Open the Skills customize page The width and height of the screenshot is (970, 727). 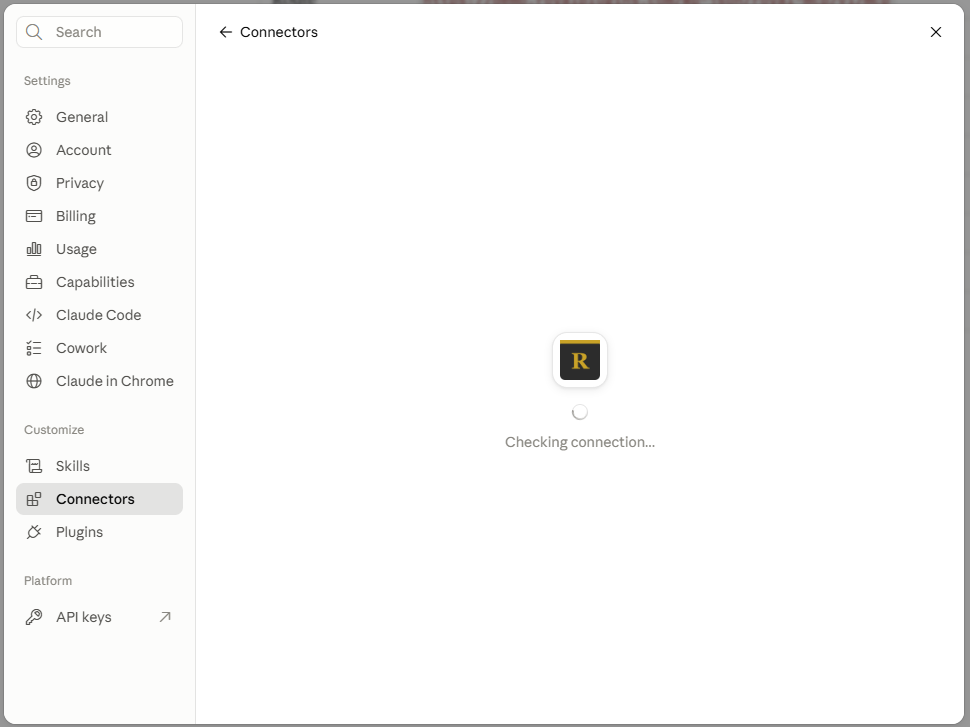pos(100,466)
